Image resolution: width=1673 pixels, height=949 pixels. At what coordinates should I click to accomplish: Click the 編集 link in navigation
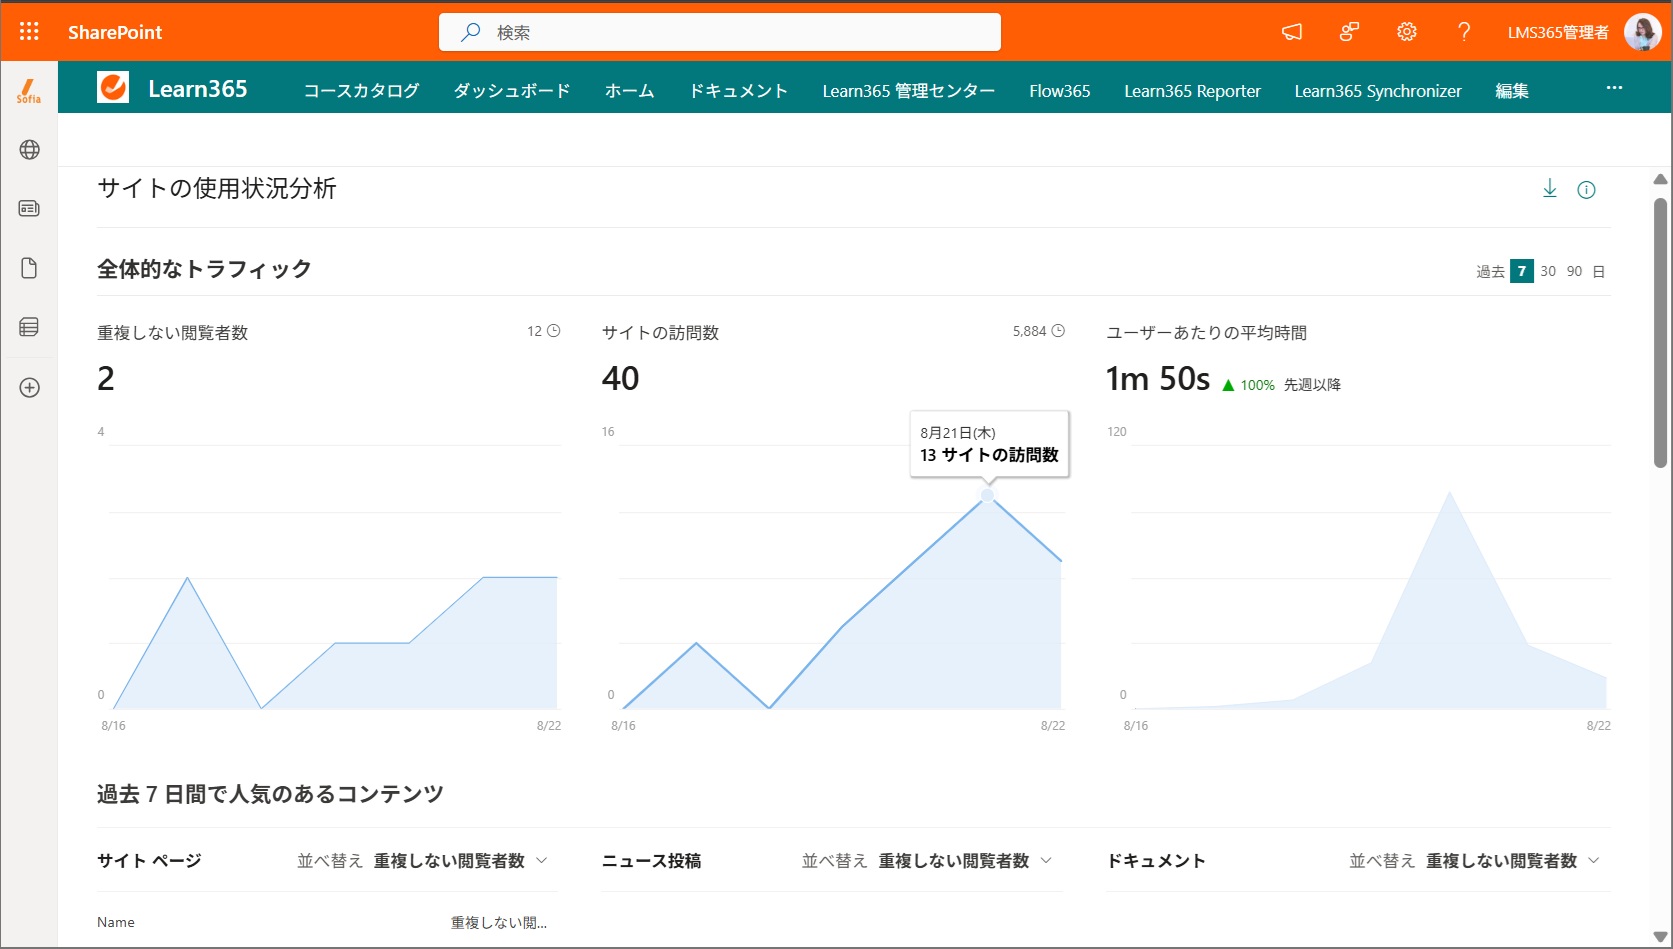pos(1512,91)
